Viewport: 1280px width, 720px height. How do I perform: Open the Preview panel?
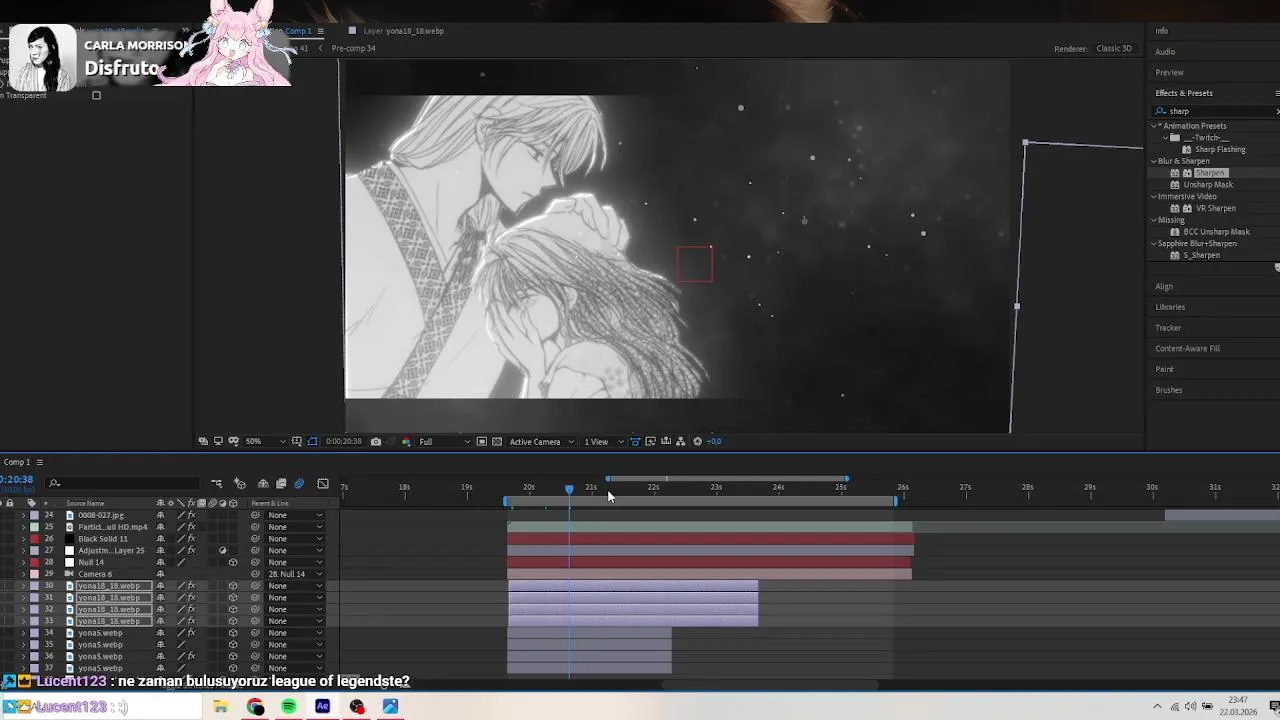(1169, 72)
